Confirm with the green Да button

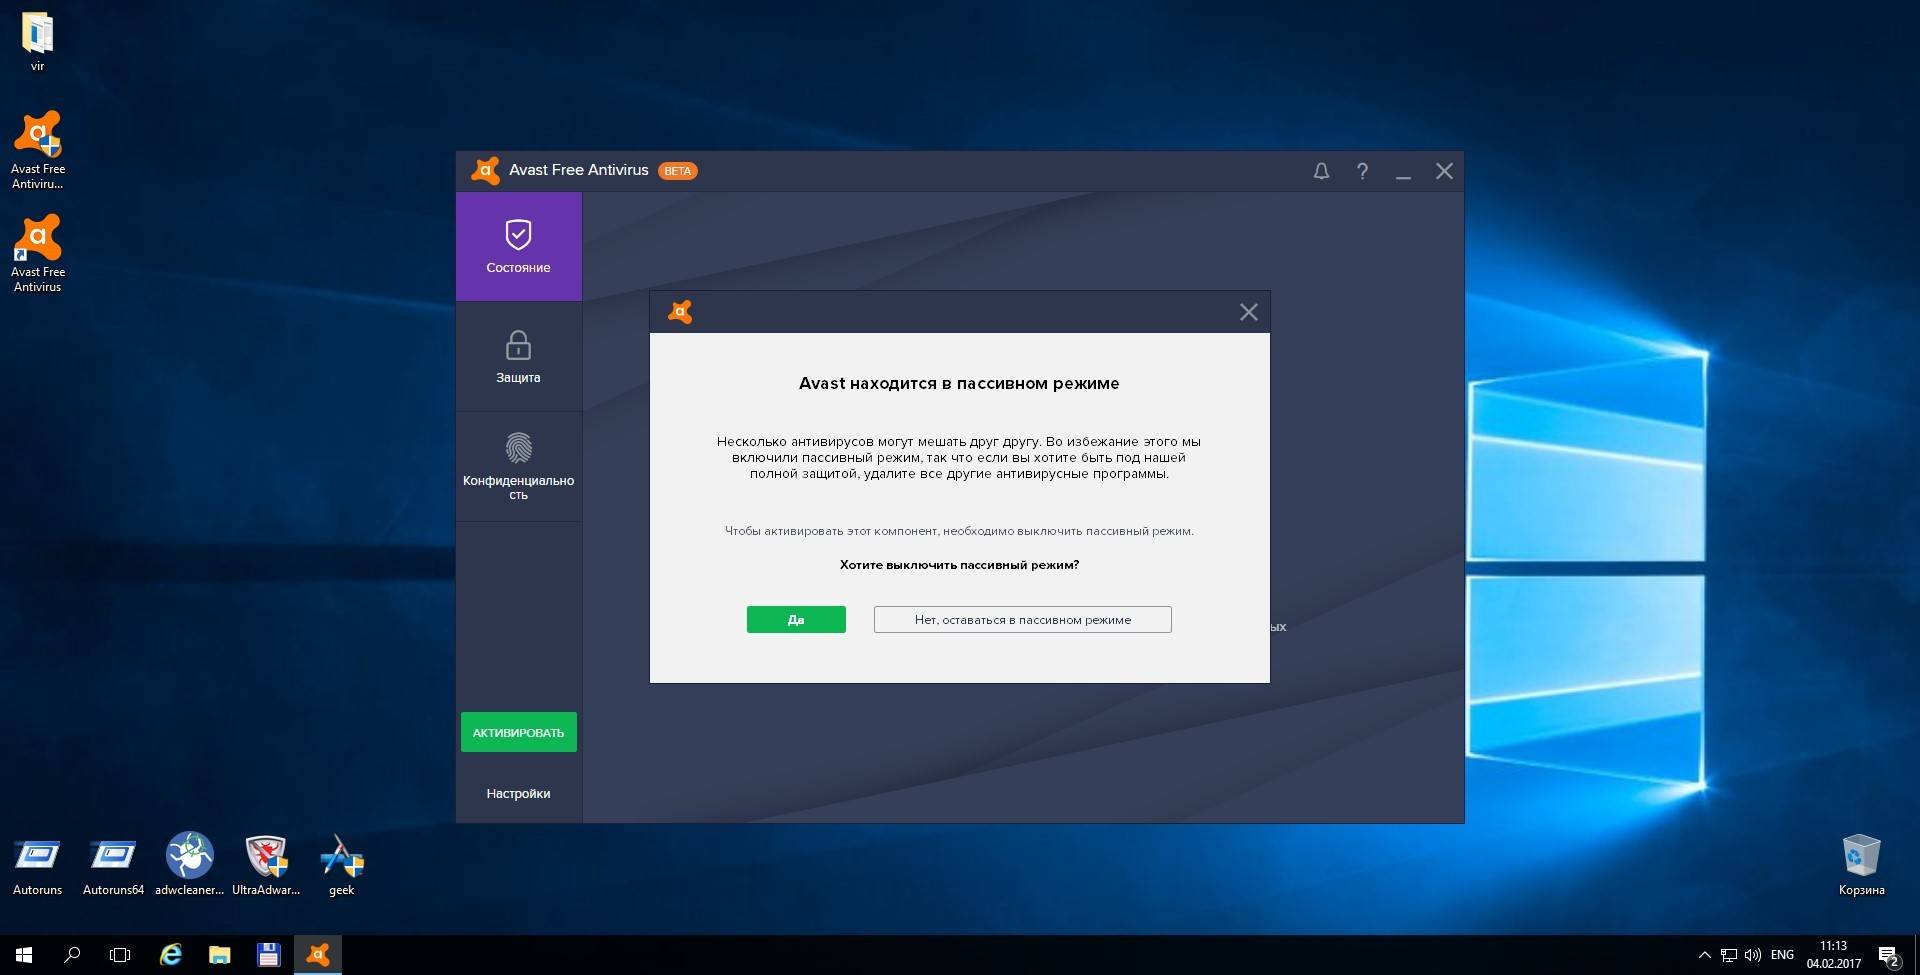(796, 619)
